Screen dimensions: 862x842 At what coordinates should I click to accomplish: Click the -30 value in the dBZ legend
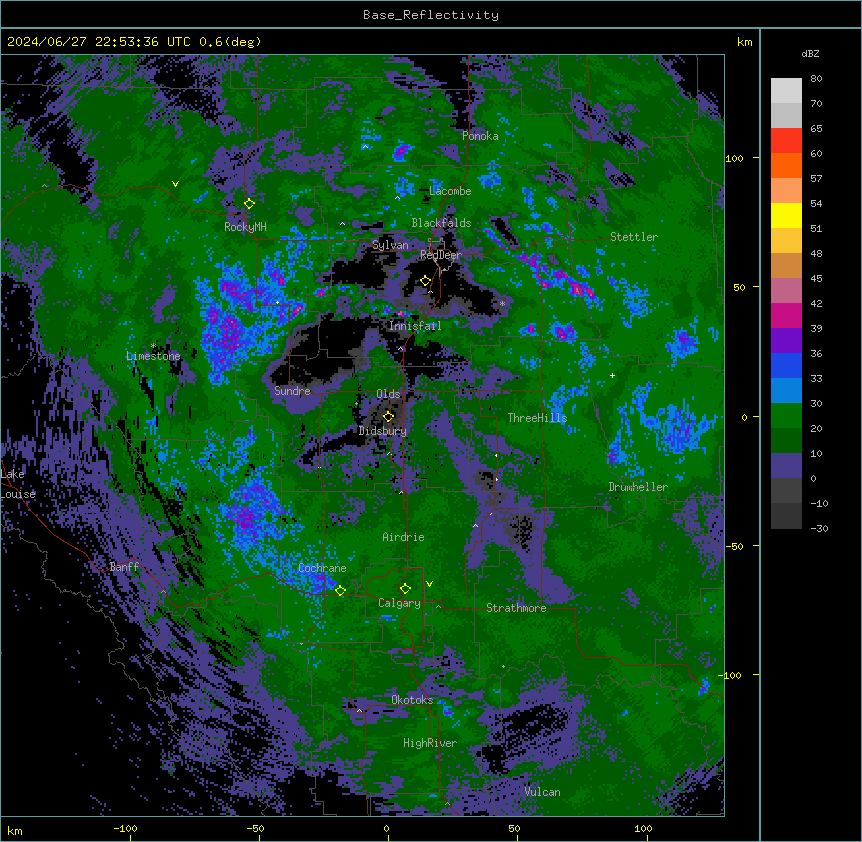coord(819,529)
